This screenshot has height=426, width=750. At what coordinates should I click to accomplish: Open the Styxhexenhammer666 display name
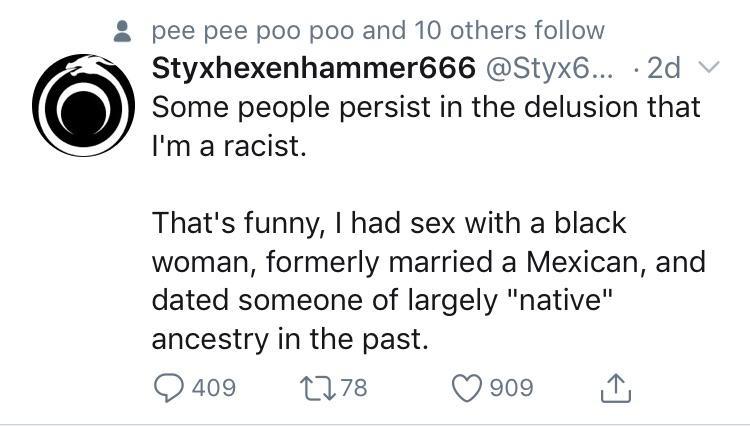tap(313, 68)
